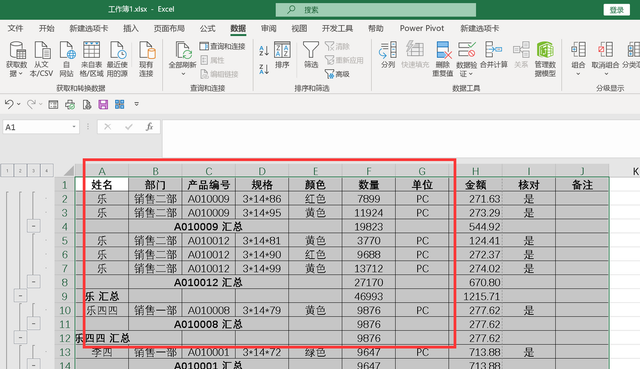Save the workbook using the purple disk icon
640x369 pixels.
tap(103, 104)
